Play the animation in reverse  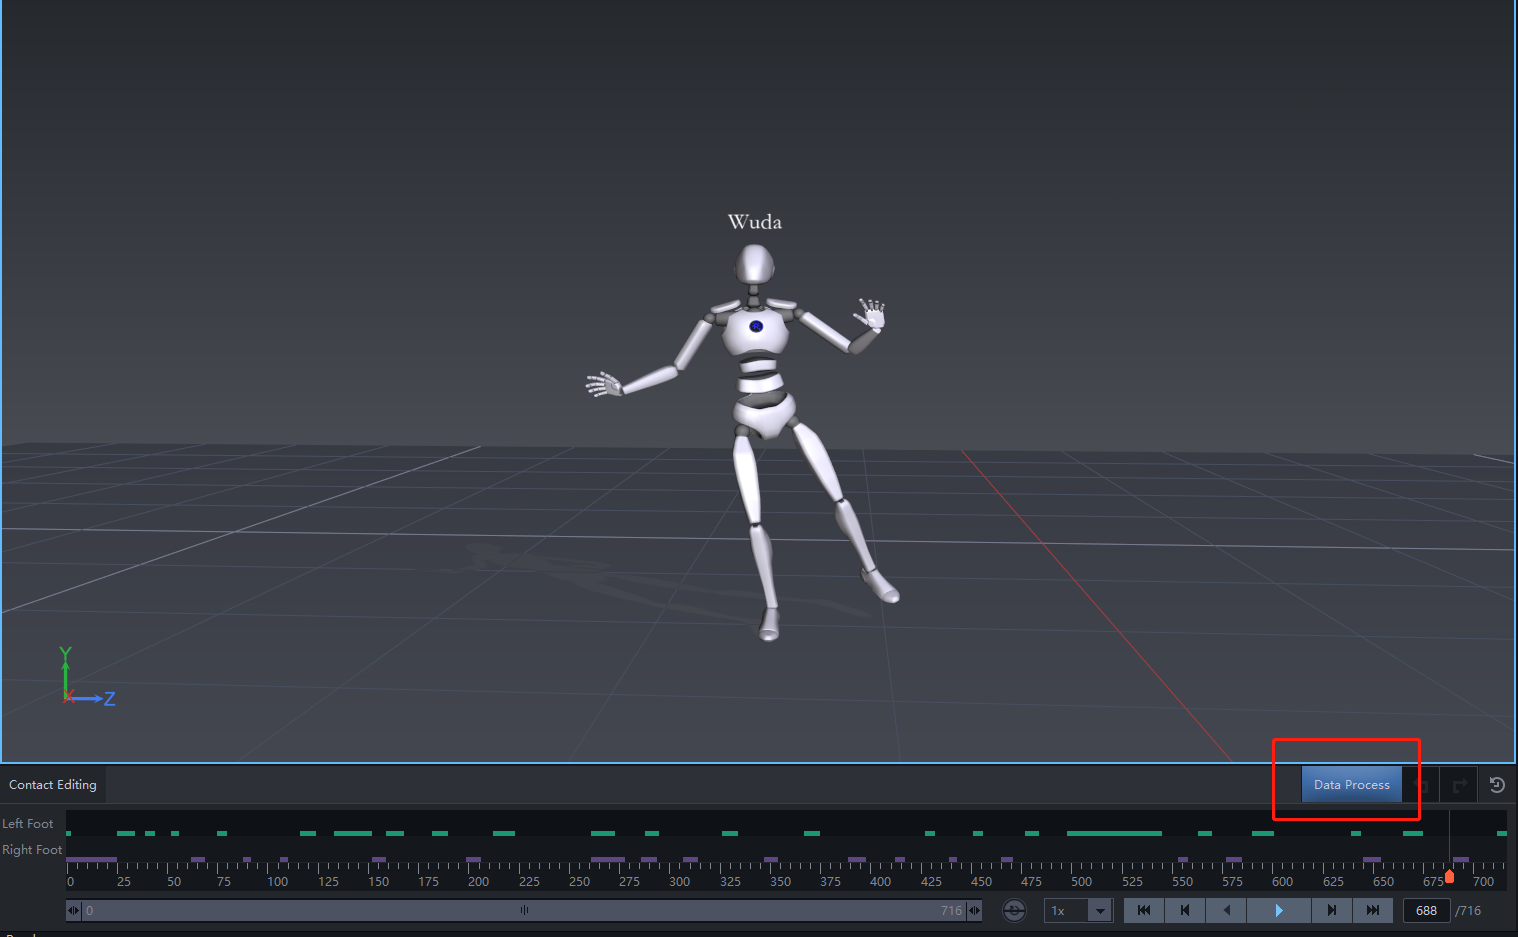[1226, 910]
